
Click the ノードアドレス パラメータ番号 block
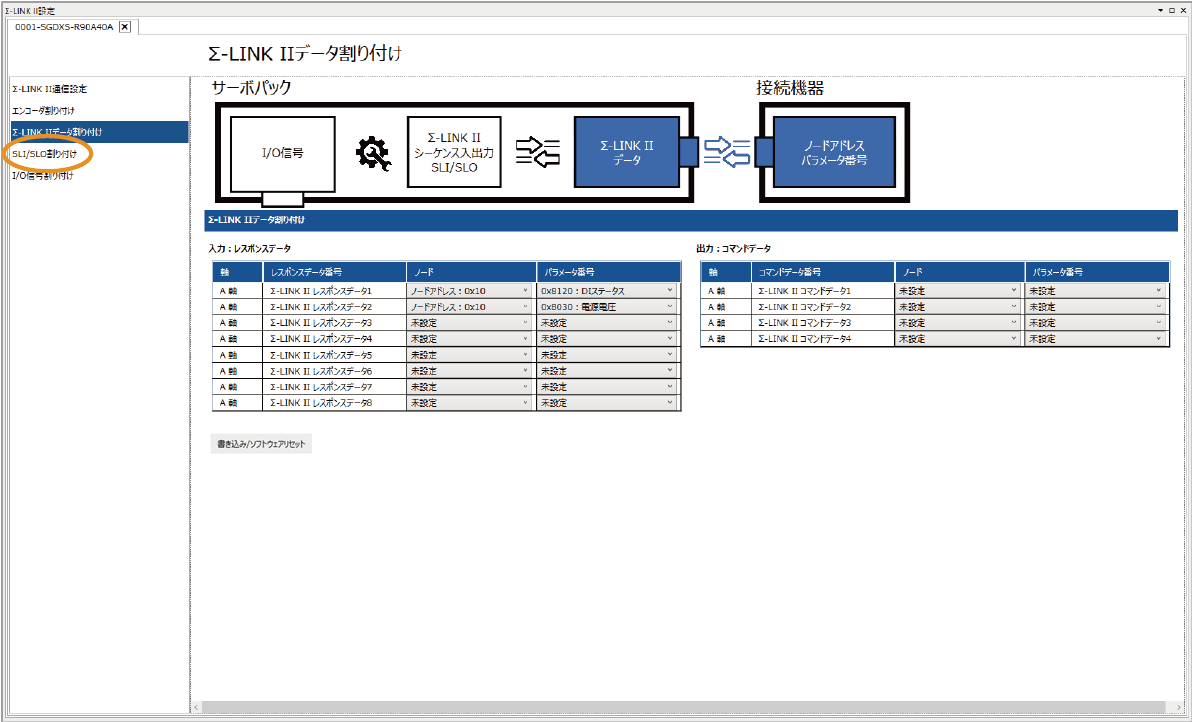click(834, 152)
